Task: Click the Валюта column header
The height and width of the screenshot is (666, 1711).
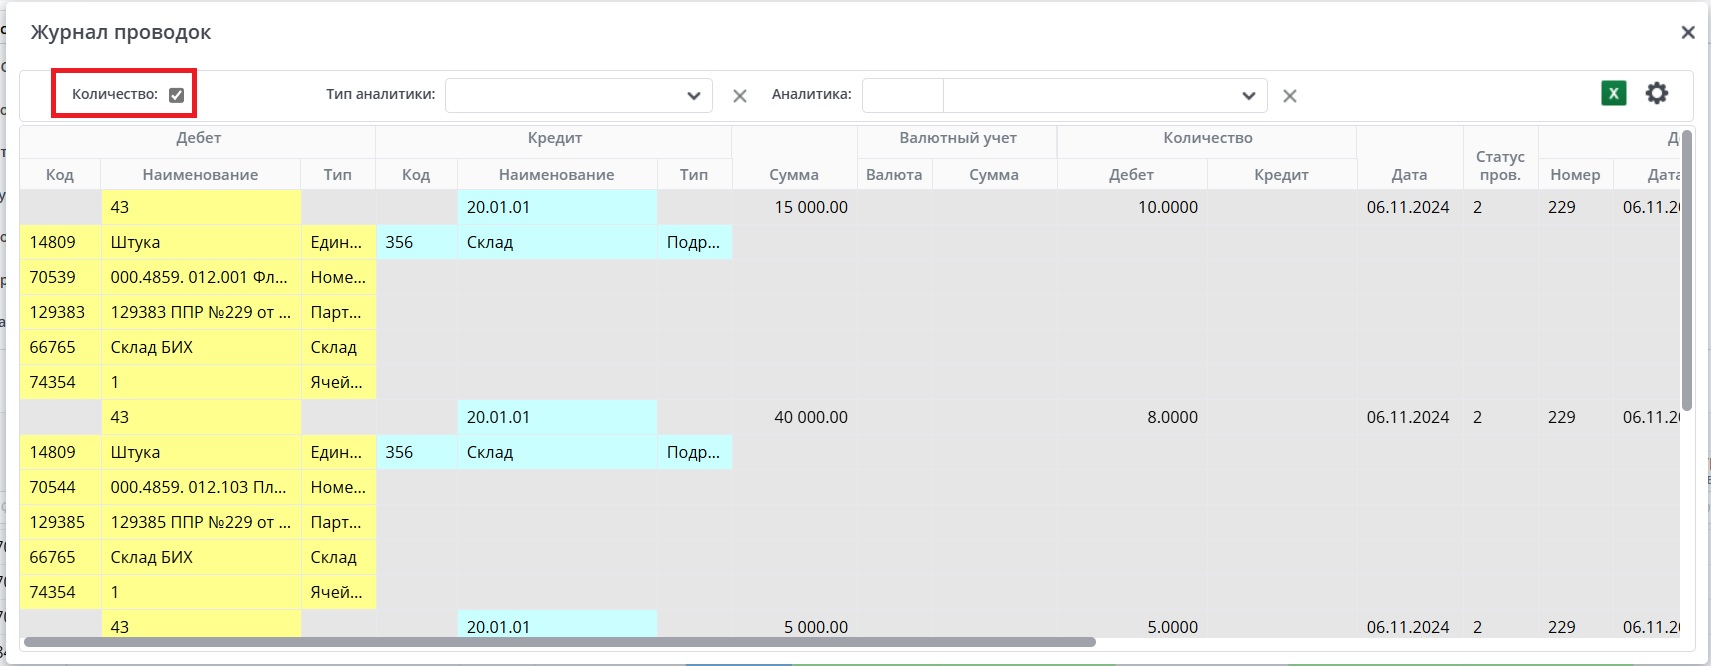Action: tap(894, 174)
